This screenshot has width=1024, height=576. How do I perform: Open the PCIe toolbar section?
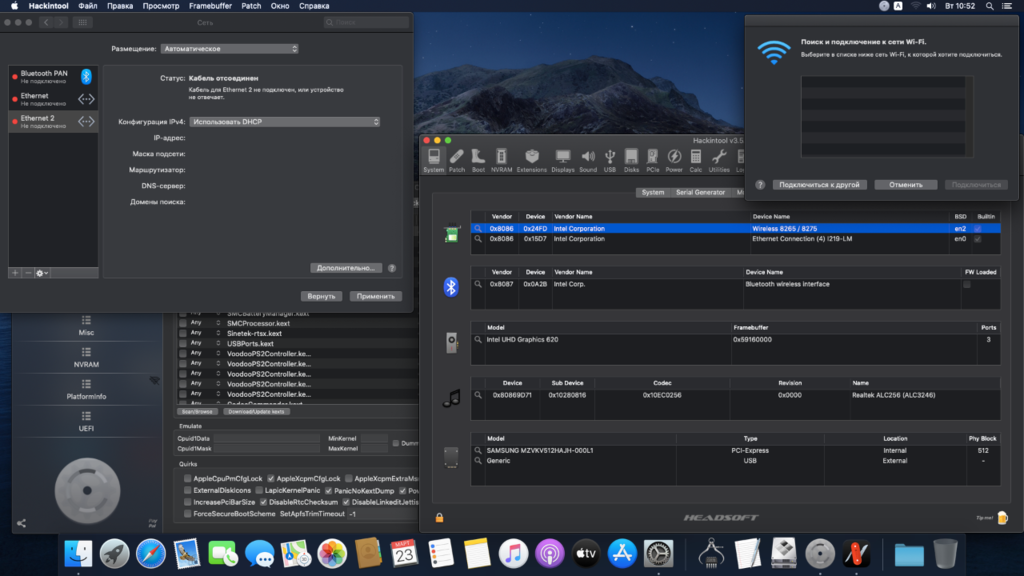click(x=652, y=160)
